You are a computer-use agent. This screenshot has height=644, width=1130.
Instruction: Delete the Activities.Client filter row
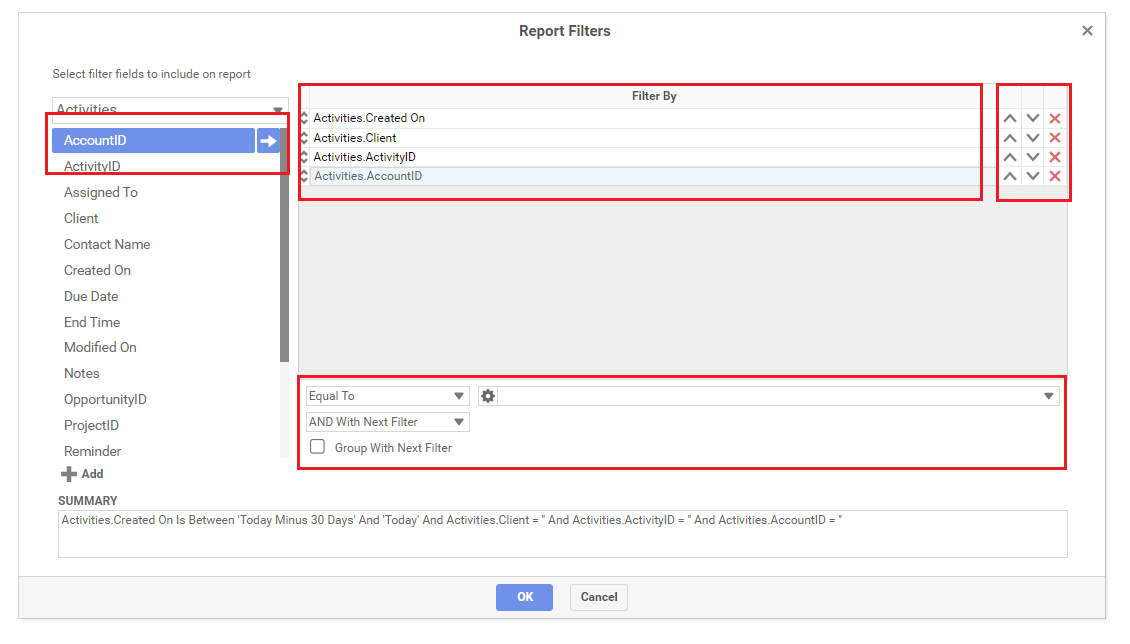pyautogui.click(x=1054, y=138)
